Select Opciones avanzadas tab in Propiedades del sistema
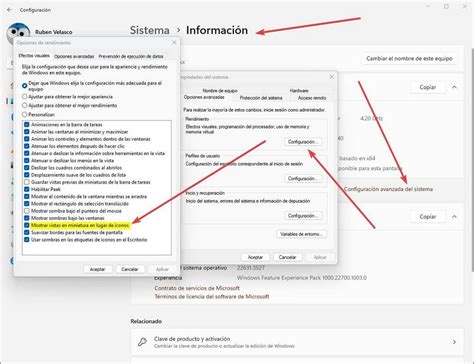The width and height of the screenshot is (474, 364). [x=204, y=97]
